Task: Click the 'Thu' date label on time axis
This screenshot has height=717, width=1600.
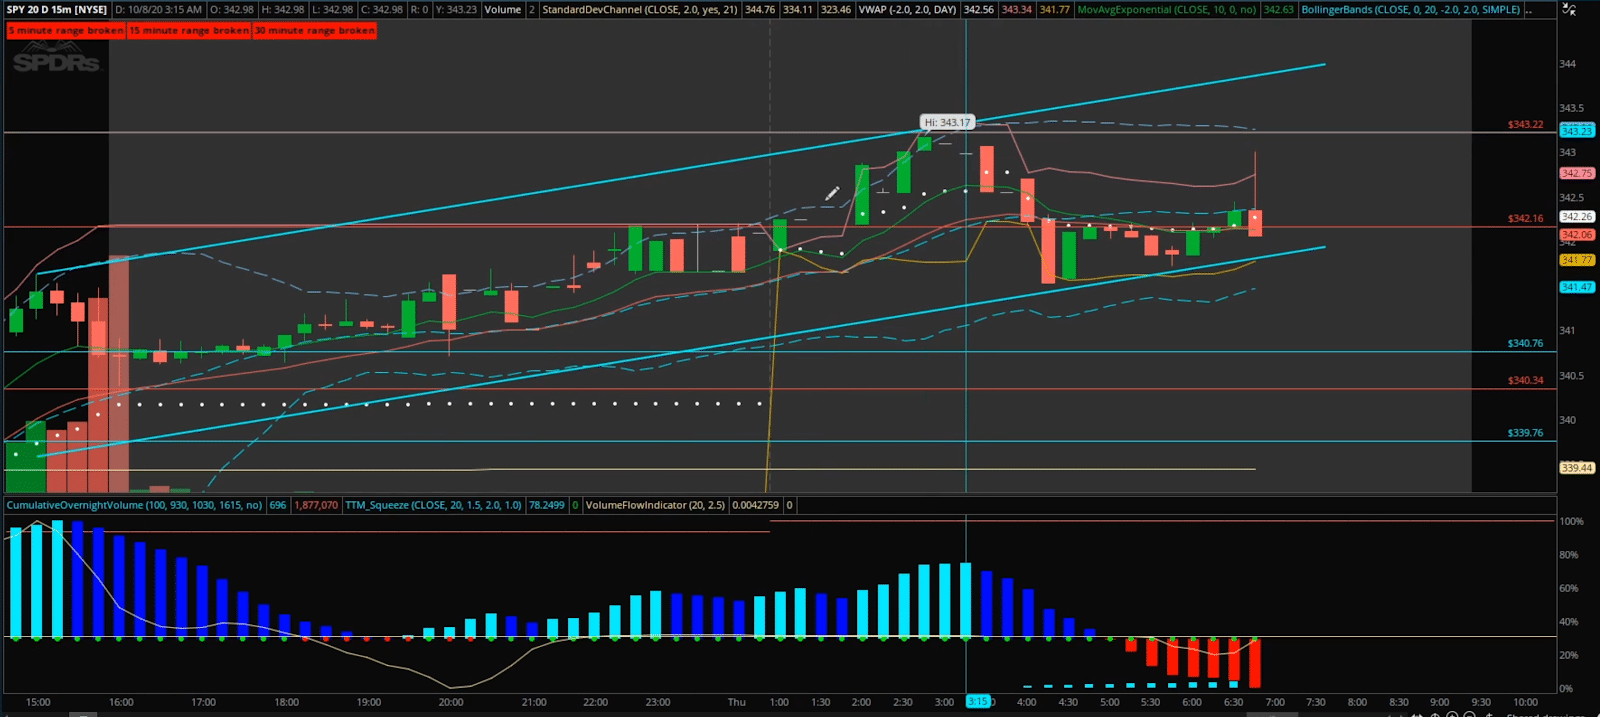Action: pyautogui.click(x=737, y=702)
